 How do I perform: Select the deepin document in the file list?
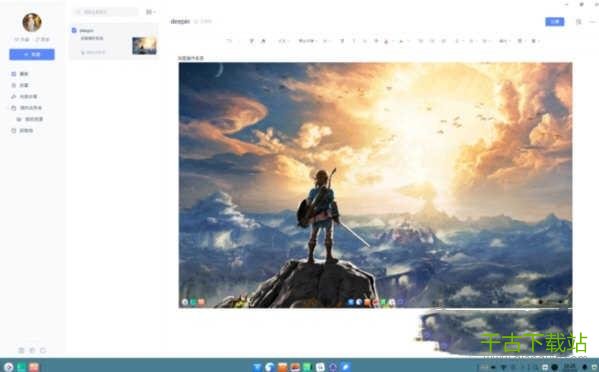[113, 41]
